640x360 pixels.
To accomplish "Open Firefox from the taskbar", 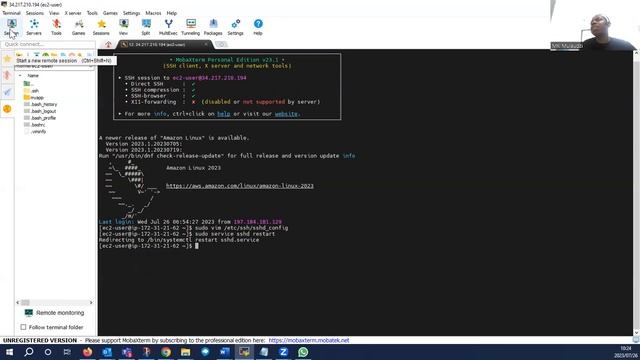I will (87, 352).
